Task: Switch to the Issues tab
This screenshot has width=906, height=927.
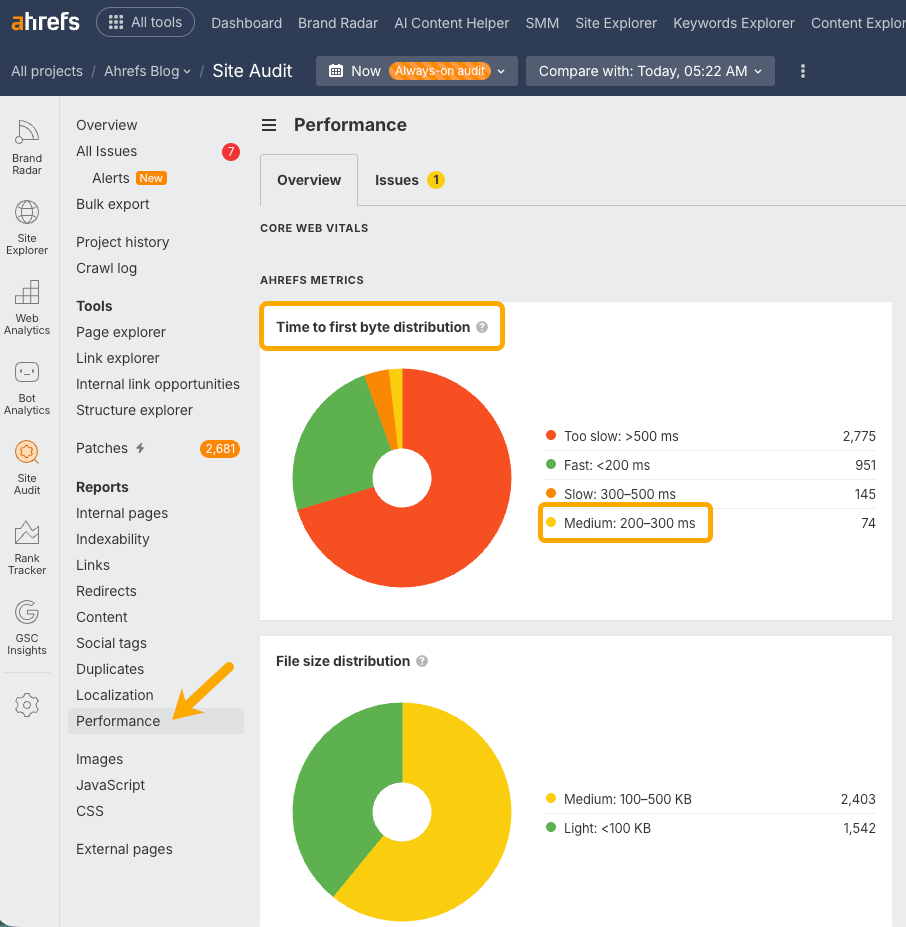Action: click(409, 180)
